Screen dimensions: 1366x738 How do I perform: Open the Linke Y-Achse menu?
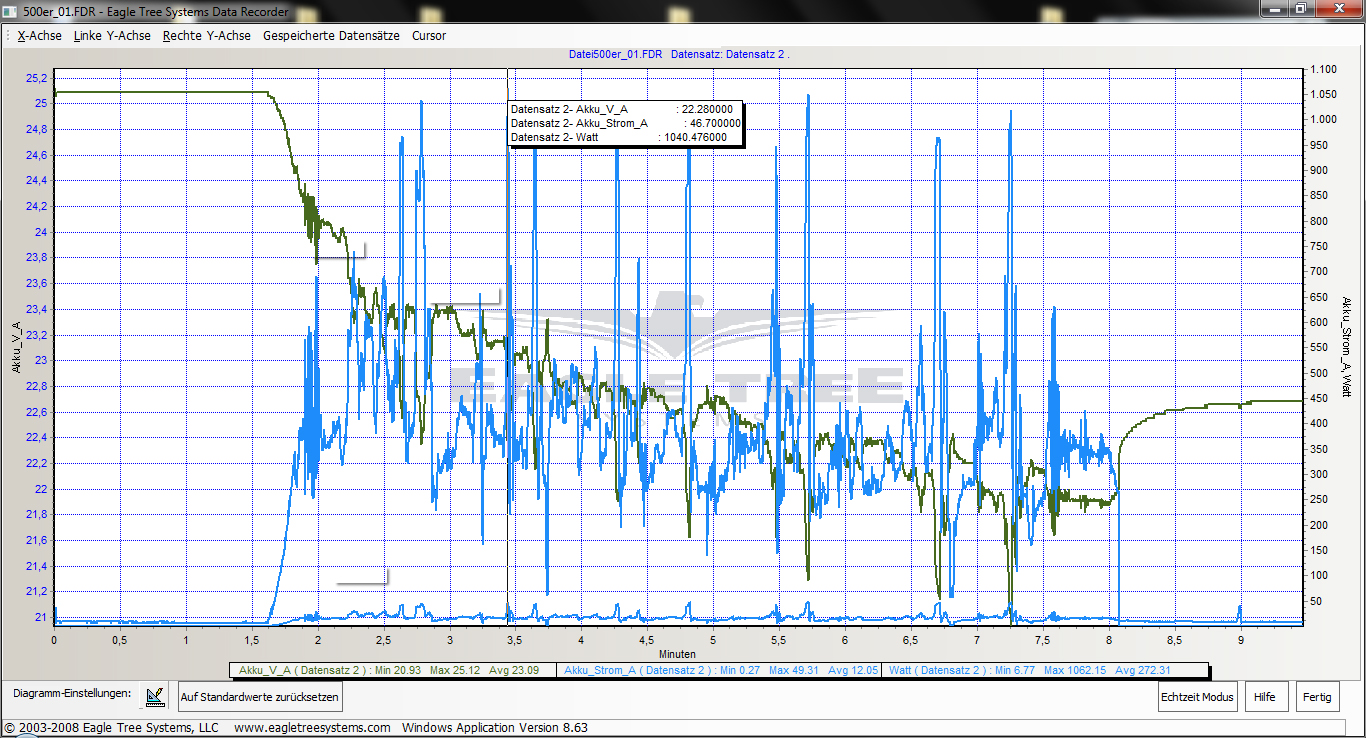pos(112,35)
